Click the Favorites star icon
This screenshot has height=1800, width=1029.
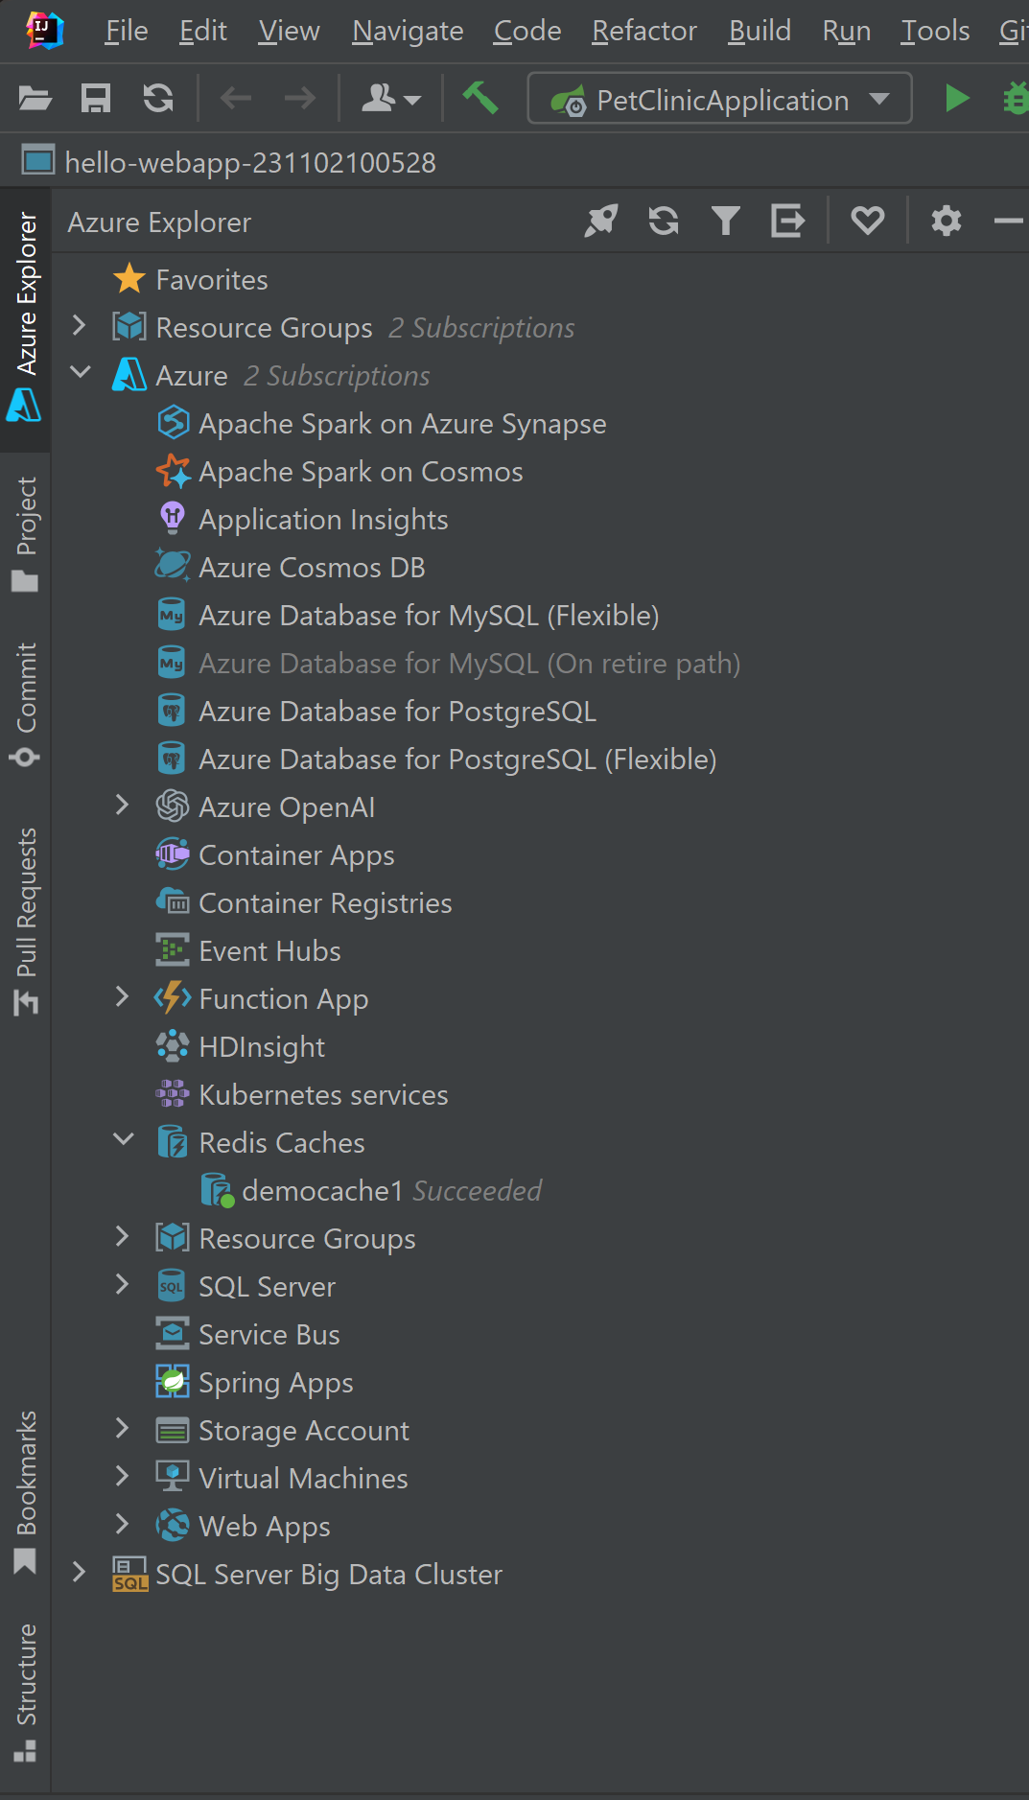(x=129, y=279)
